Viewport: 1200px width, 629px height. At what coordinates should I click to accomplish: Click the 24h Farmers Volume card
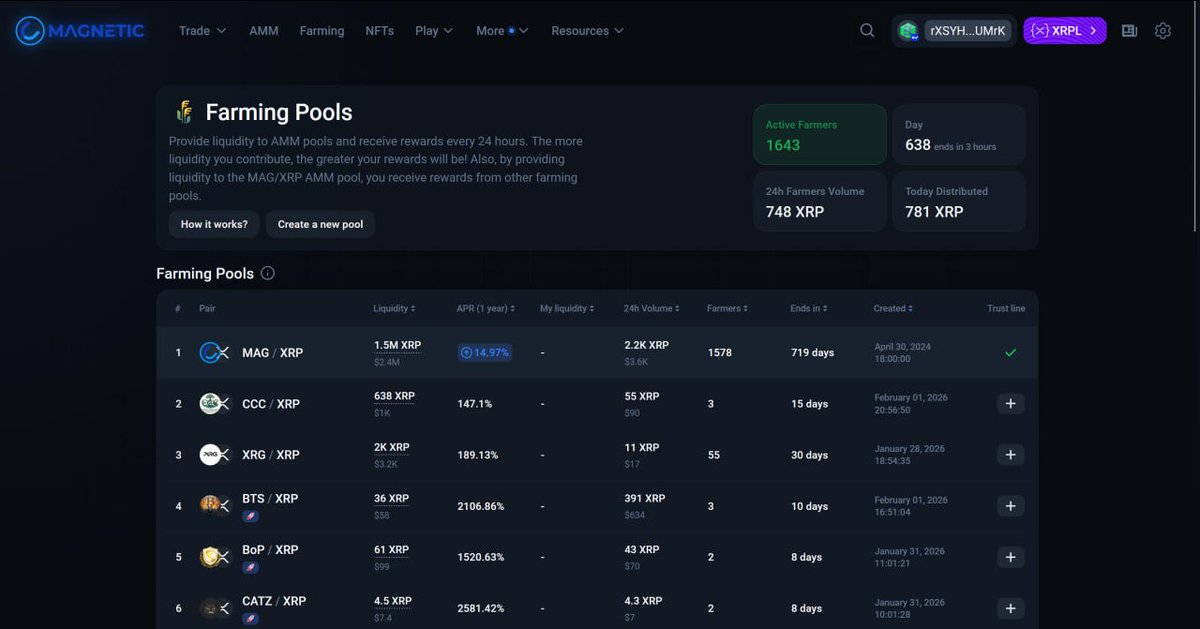[x=820, y=201]
